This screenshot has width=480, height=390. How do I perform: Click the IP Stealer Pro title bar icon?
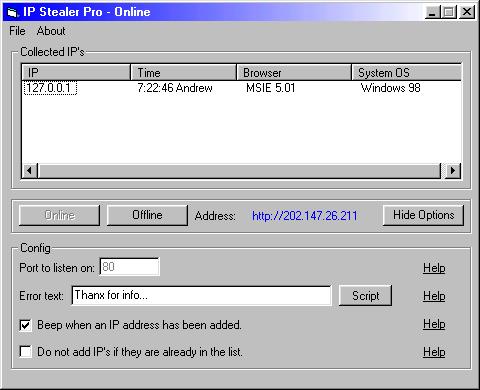click(13, 13)
